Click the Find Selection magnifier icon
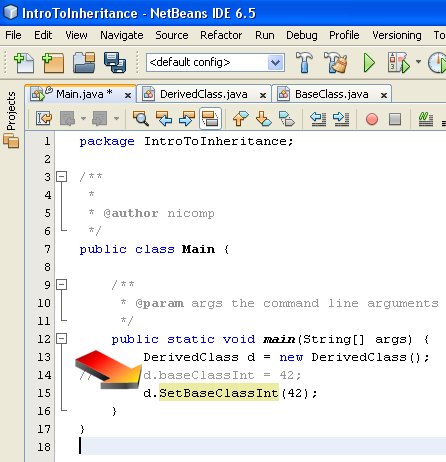Screen dimensions: 446x462 (141, 118)
